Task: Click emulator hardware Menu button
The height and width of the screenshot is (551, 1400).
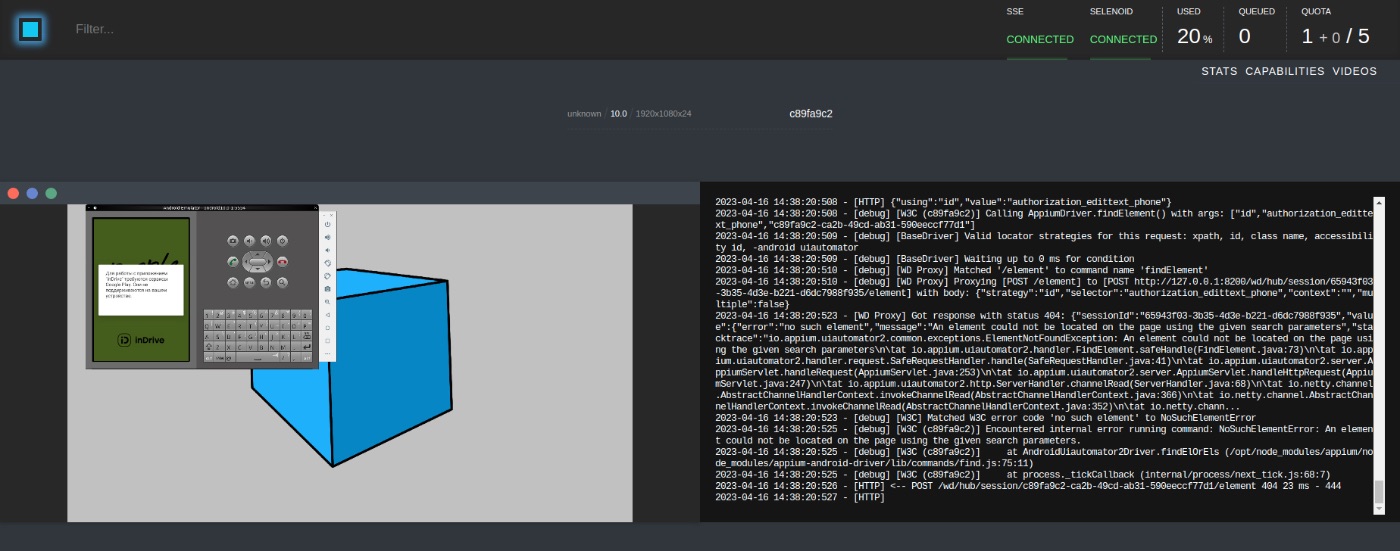Action: [x=249, y=283]
